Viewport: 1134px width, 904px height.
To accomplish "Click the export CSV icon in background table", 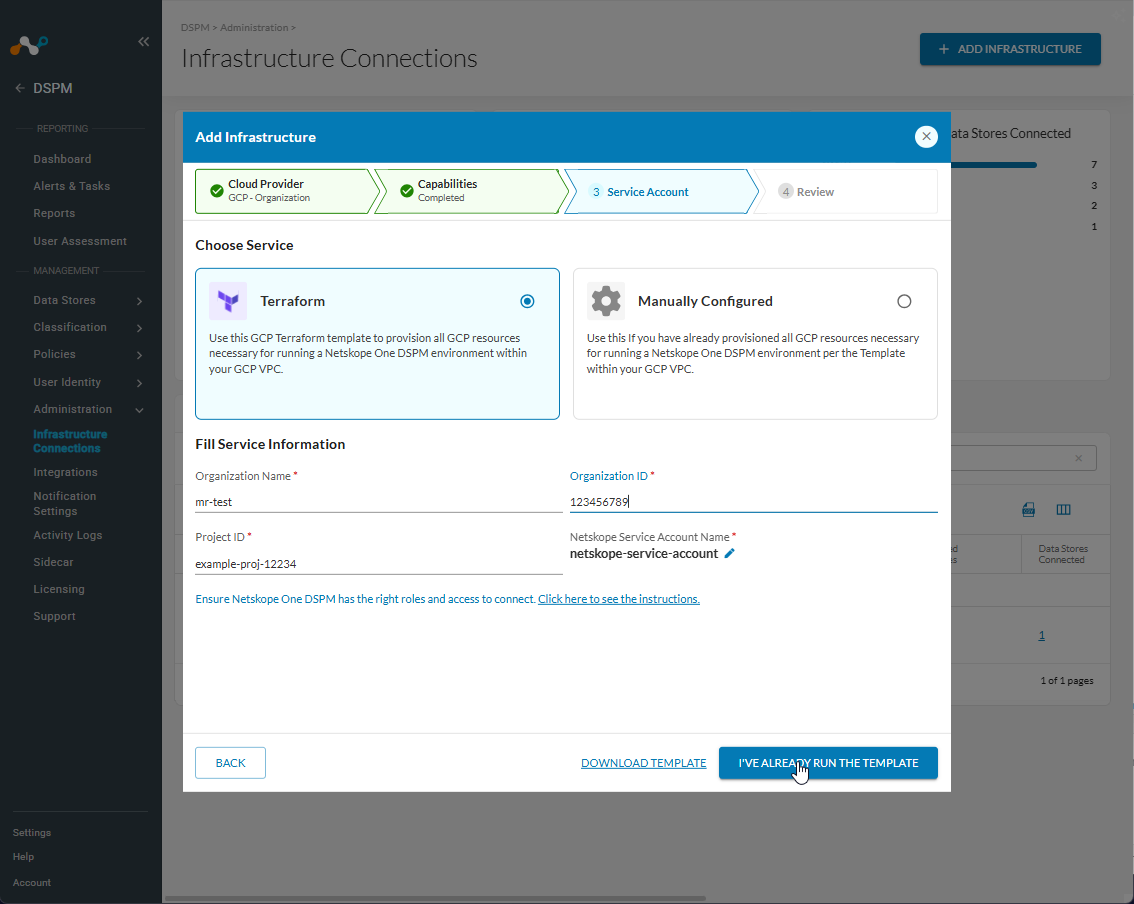I will [x=1028, y=510].
